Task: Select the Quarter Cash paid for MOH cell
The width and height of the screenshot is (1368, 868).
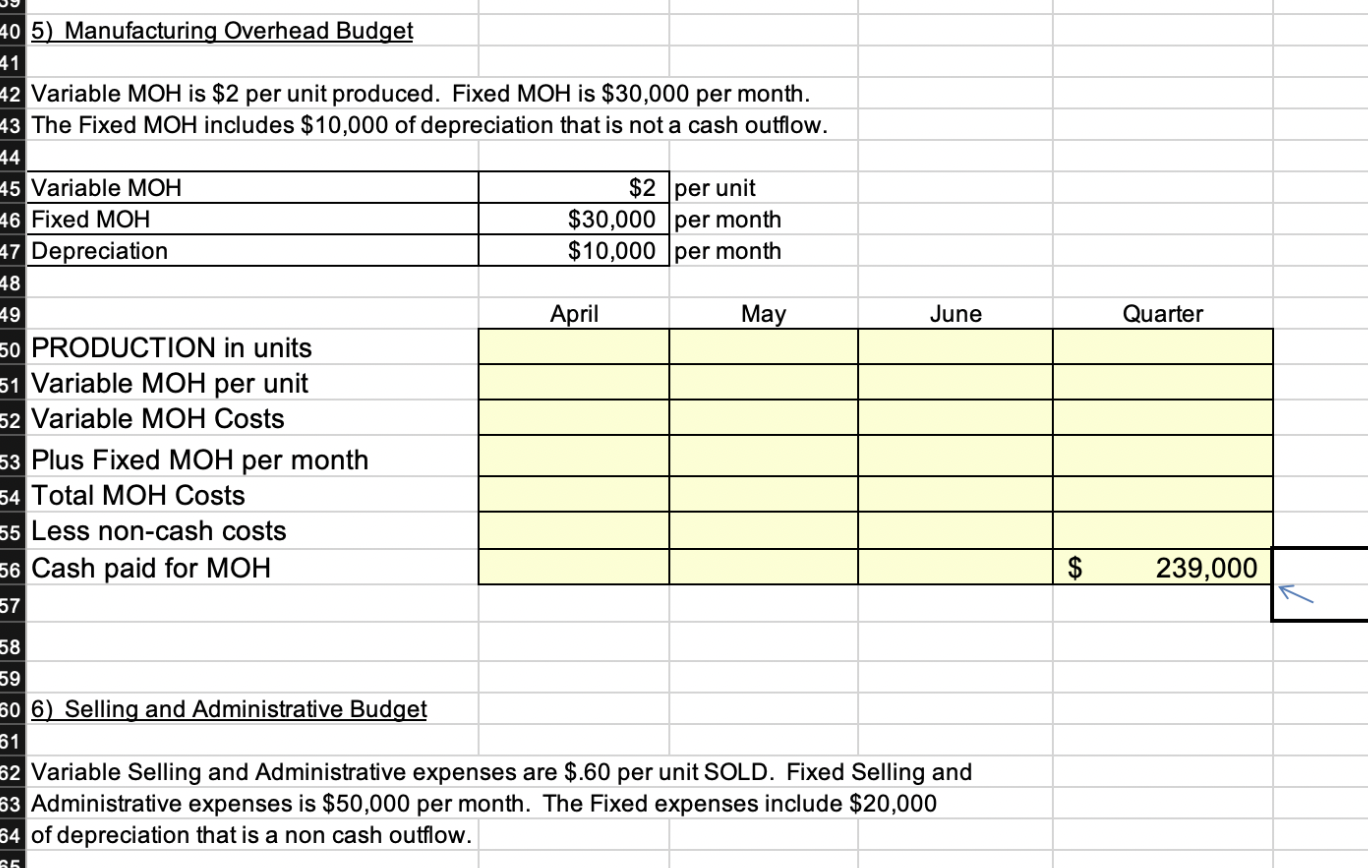Action: click(x=1162, y=568)
